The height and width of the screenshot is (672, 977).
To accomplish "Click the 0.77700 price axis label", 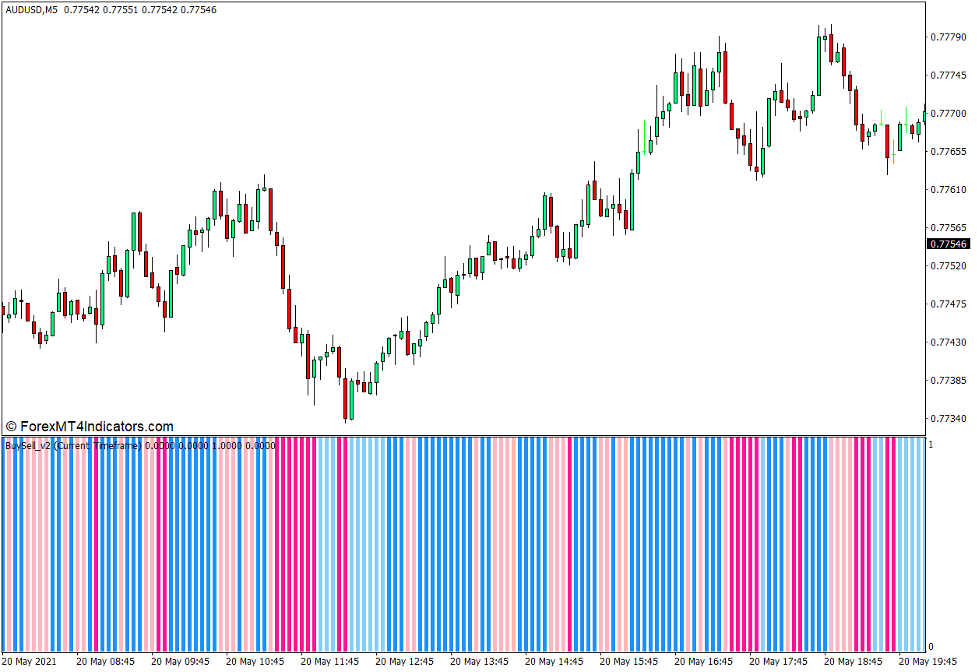I will coord(948,114).
